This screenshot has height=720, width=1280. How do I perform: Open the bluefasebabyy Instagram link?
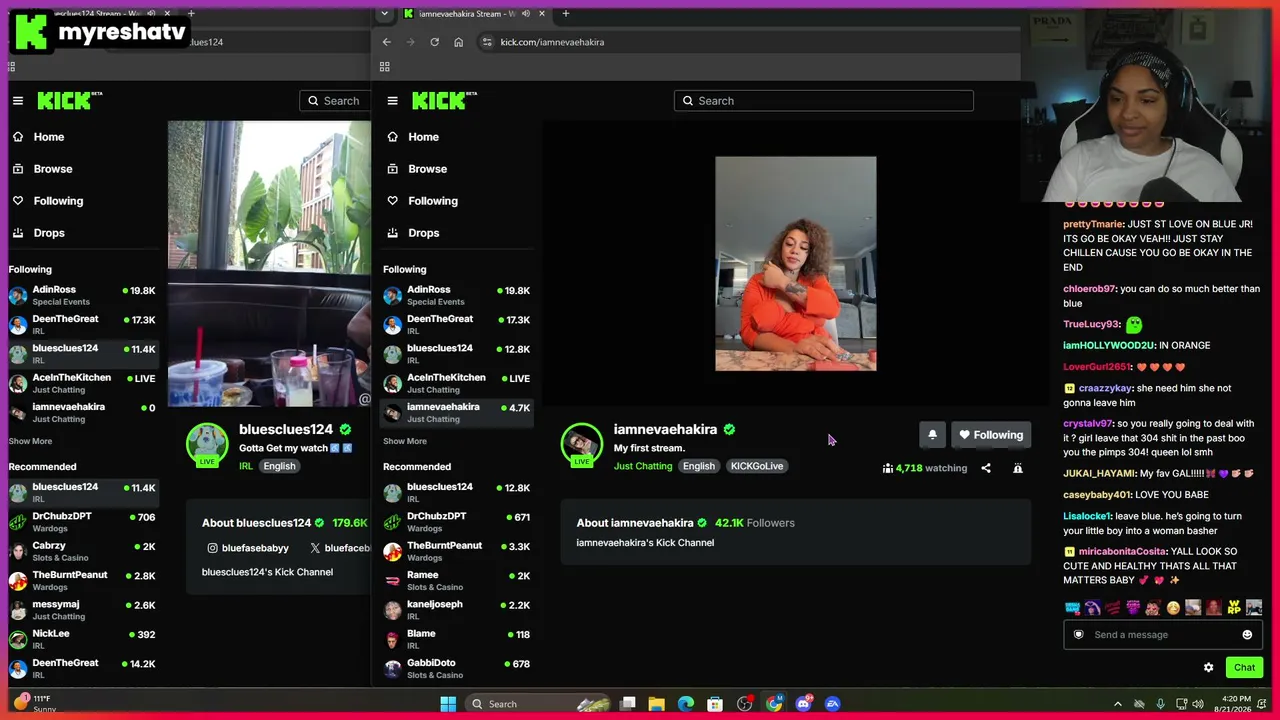(x=248, y=548)
